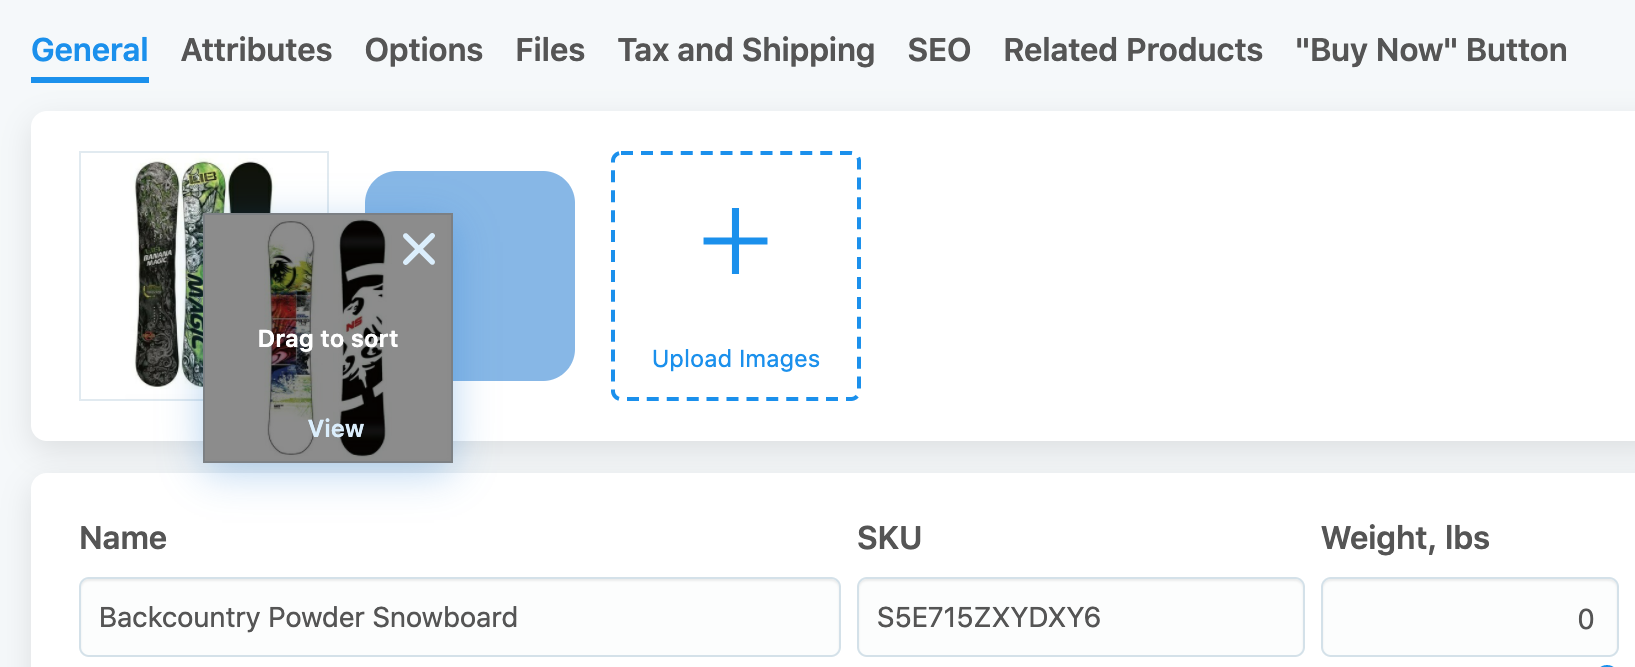
Task: Switch to the General tab
Action: [x=90, y=50]
